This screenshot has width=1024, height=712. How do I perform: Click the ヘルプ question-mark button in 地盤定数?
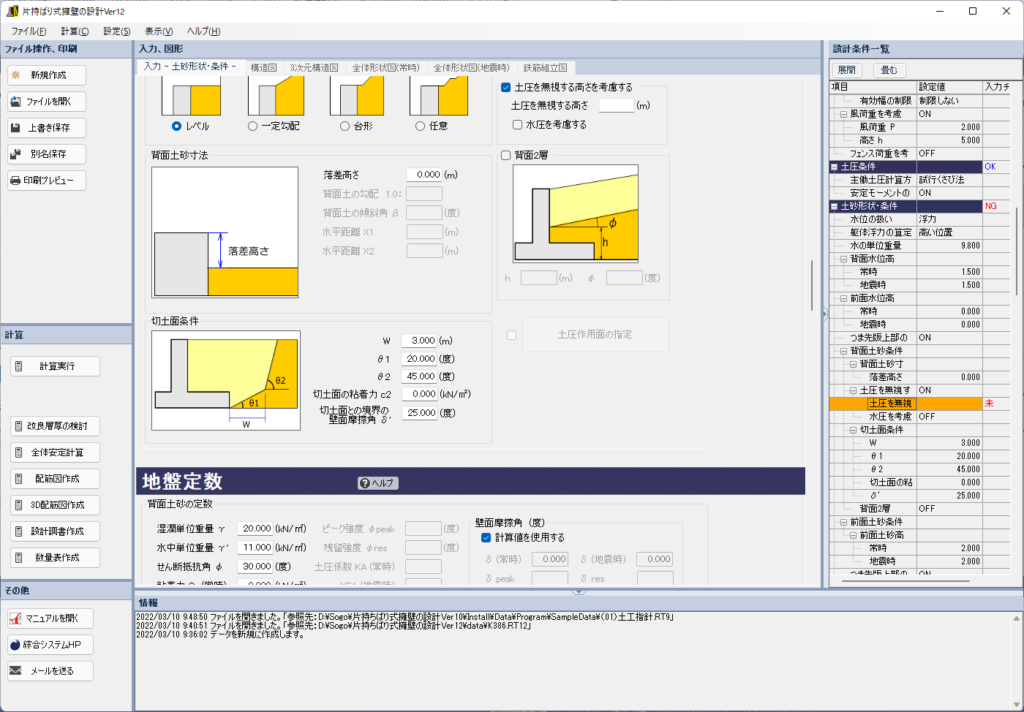[377, 483]
